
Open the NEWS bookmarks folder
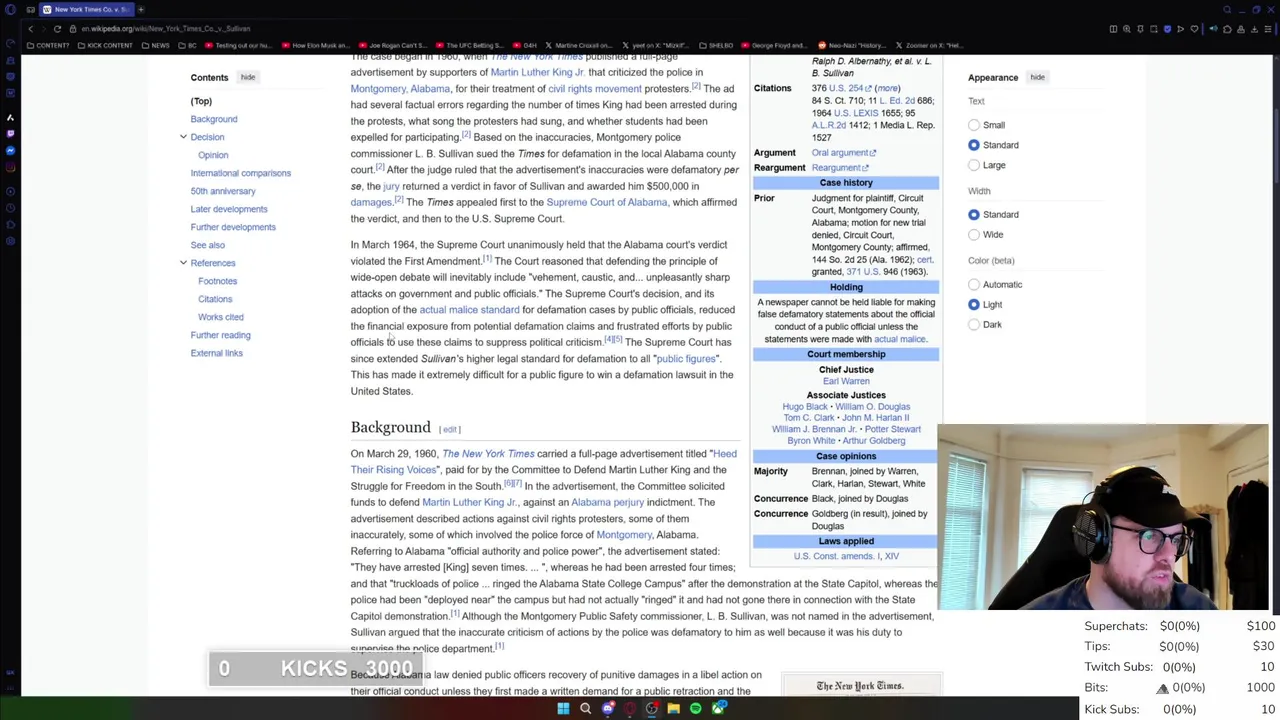pos(155,45)
